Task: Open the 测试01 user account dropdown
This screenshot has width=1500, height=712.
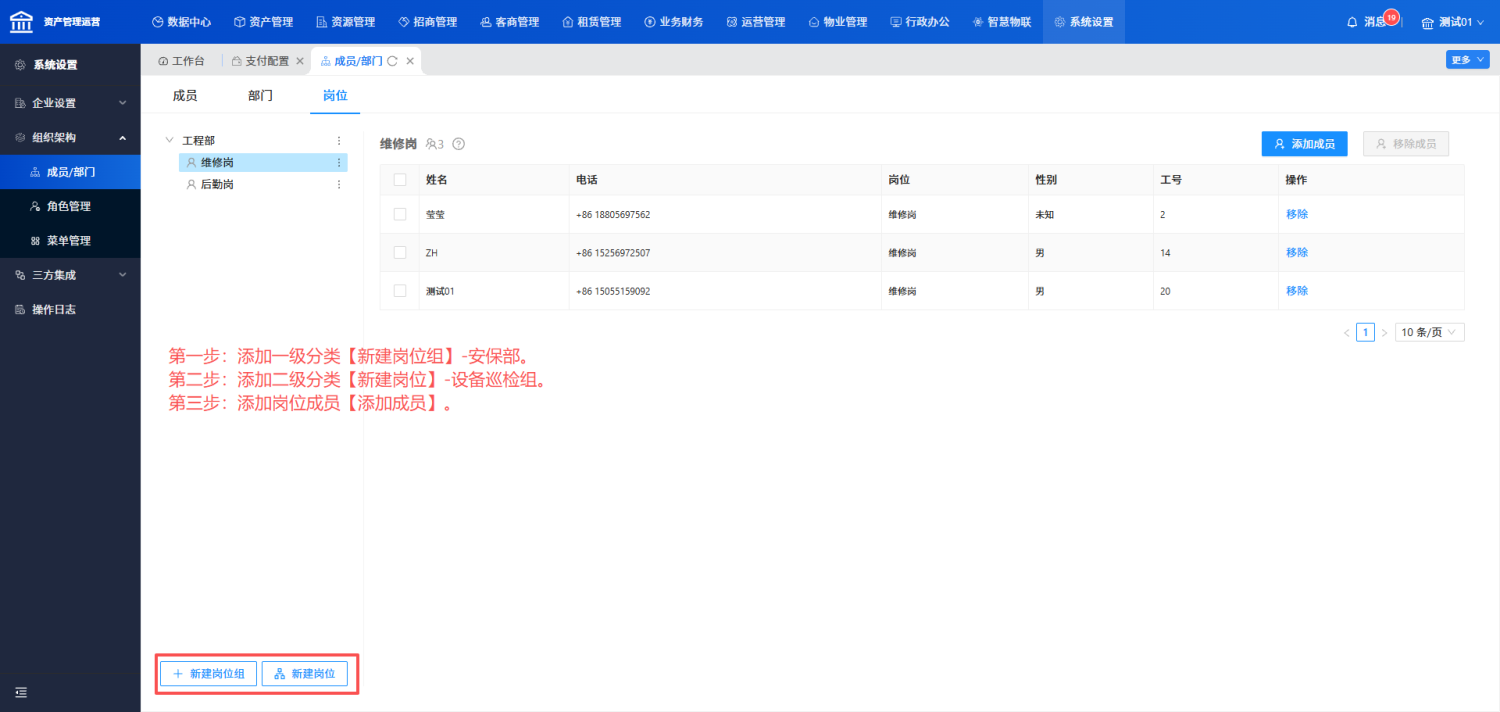Action: [x=1453, y=22]
